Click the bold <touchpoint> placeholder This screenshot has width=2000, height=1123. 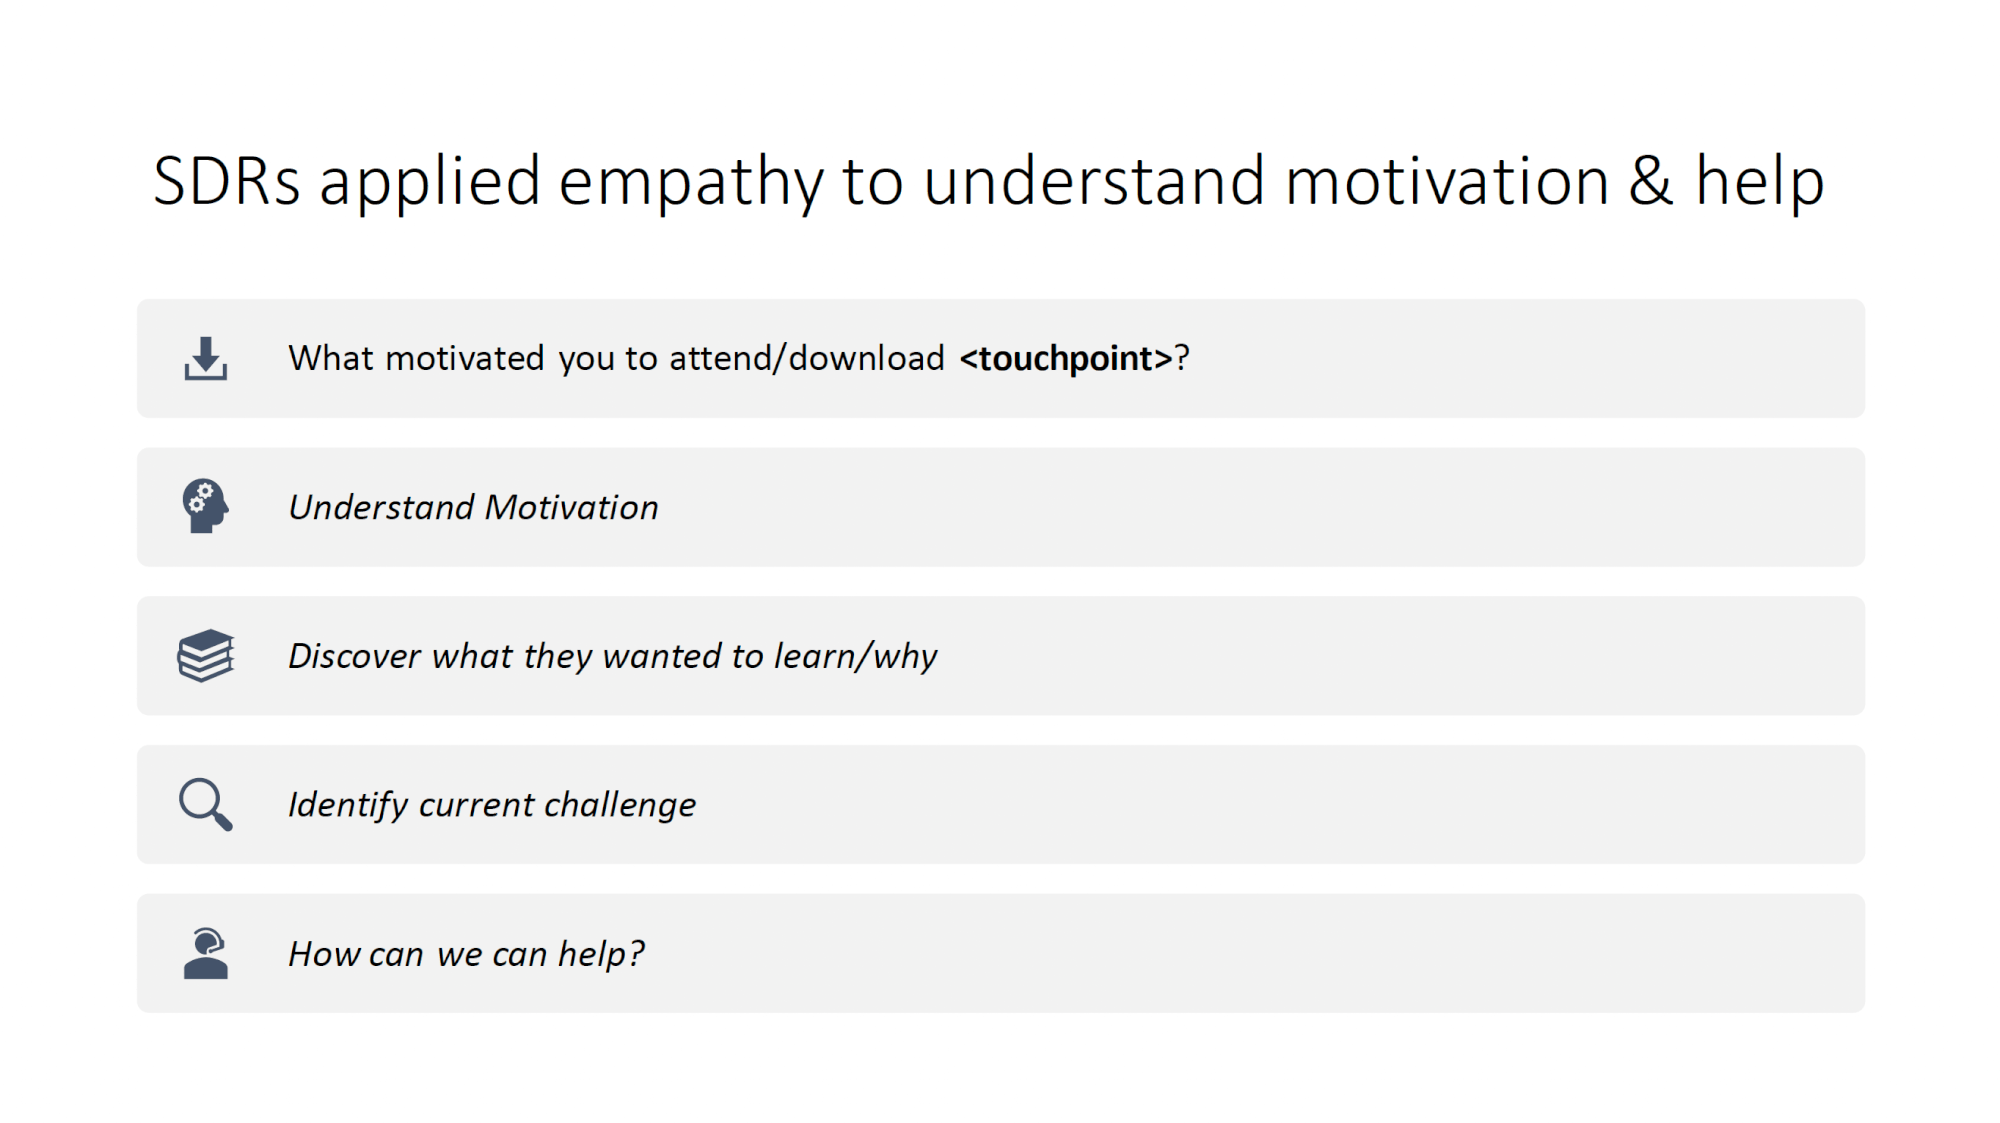coord(1066,358)
